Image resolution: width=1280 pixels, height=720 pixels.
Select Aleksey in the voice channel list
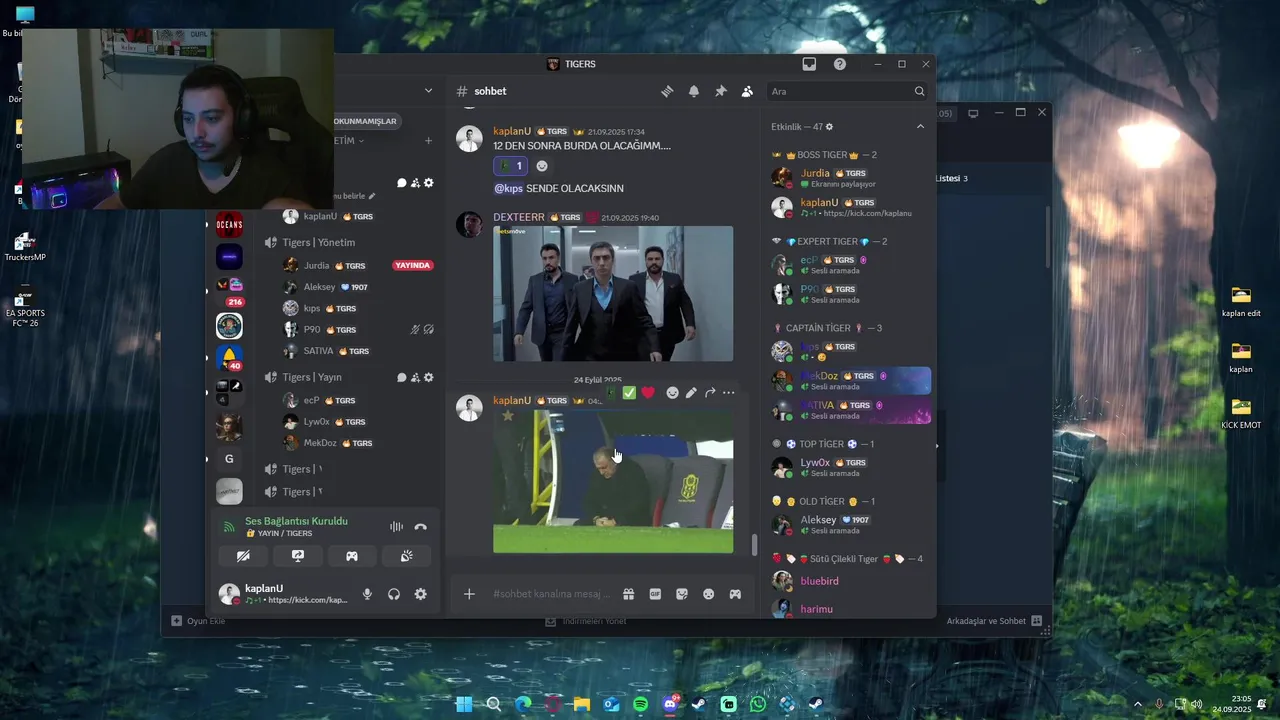[319, 287]
